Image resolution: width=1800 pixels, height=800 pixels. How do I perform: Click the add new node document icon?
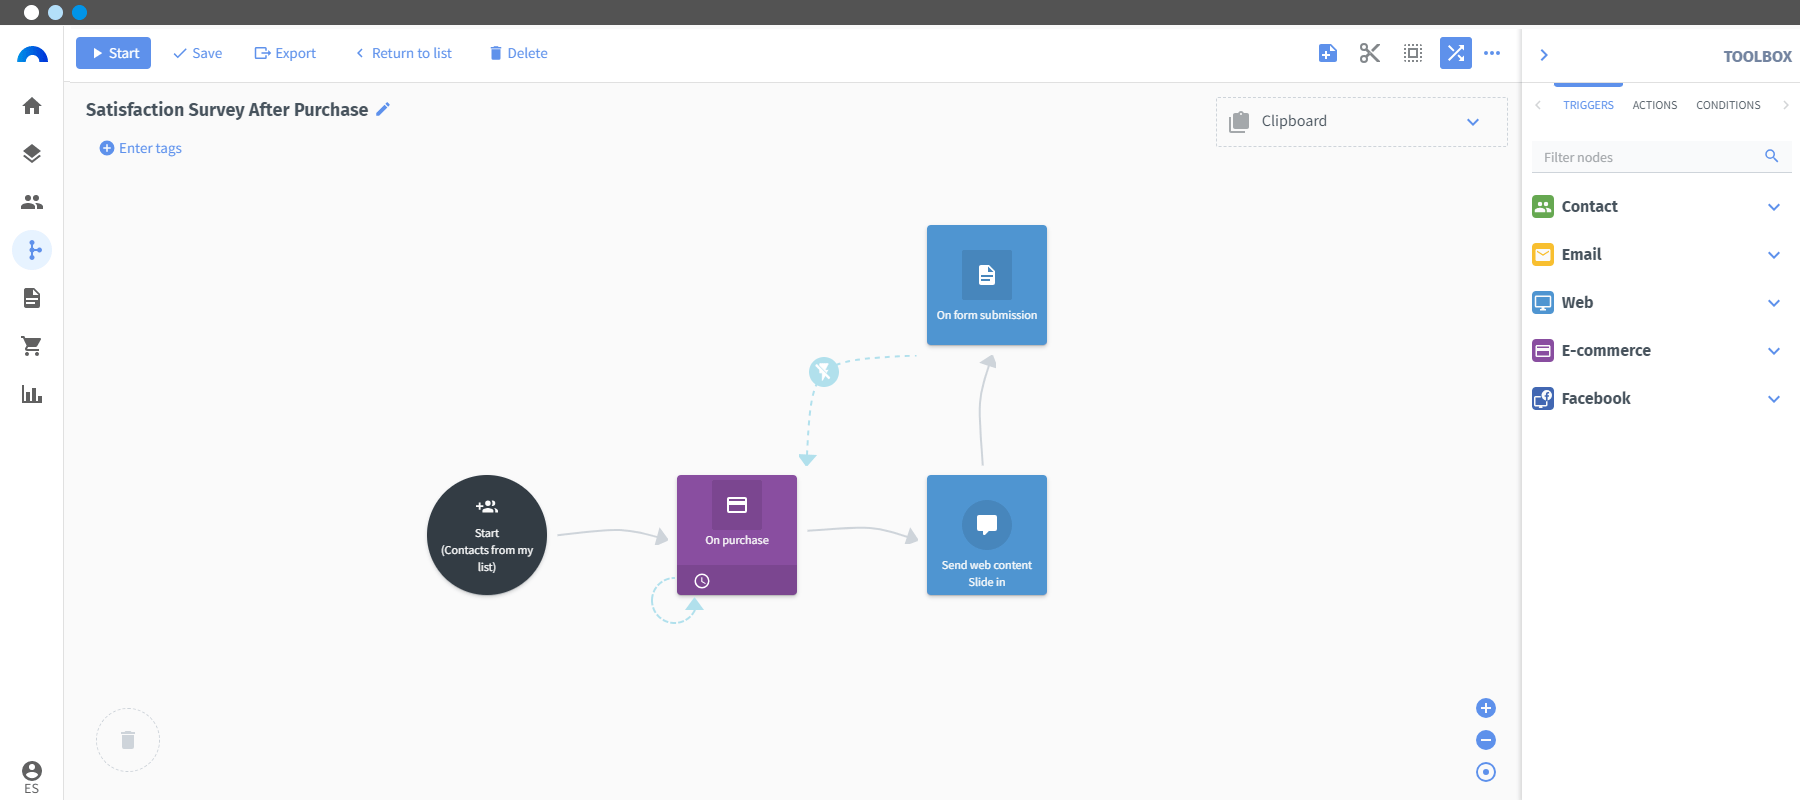pyautogui.click(x=1328, y=53)
